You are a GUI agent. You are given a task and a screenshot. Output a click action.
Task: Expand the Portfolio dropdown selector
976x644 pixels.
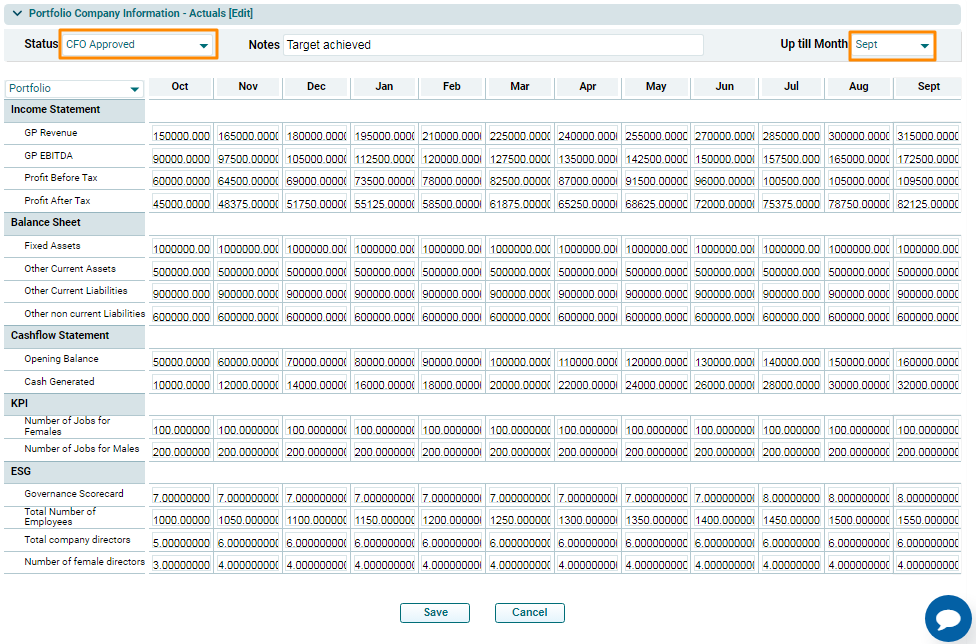(x=75, y=89)
